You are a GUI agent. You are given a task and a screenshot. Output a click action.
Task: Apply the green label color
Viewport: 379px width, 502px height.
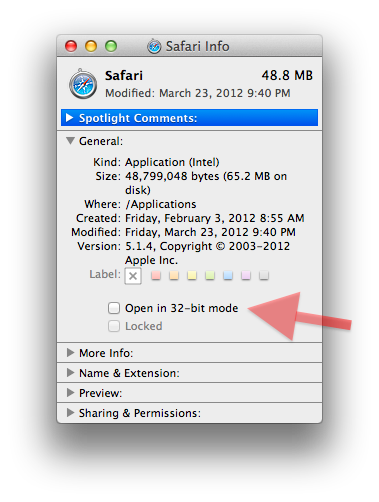210,275
